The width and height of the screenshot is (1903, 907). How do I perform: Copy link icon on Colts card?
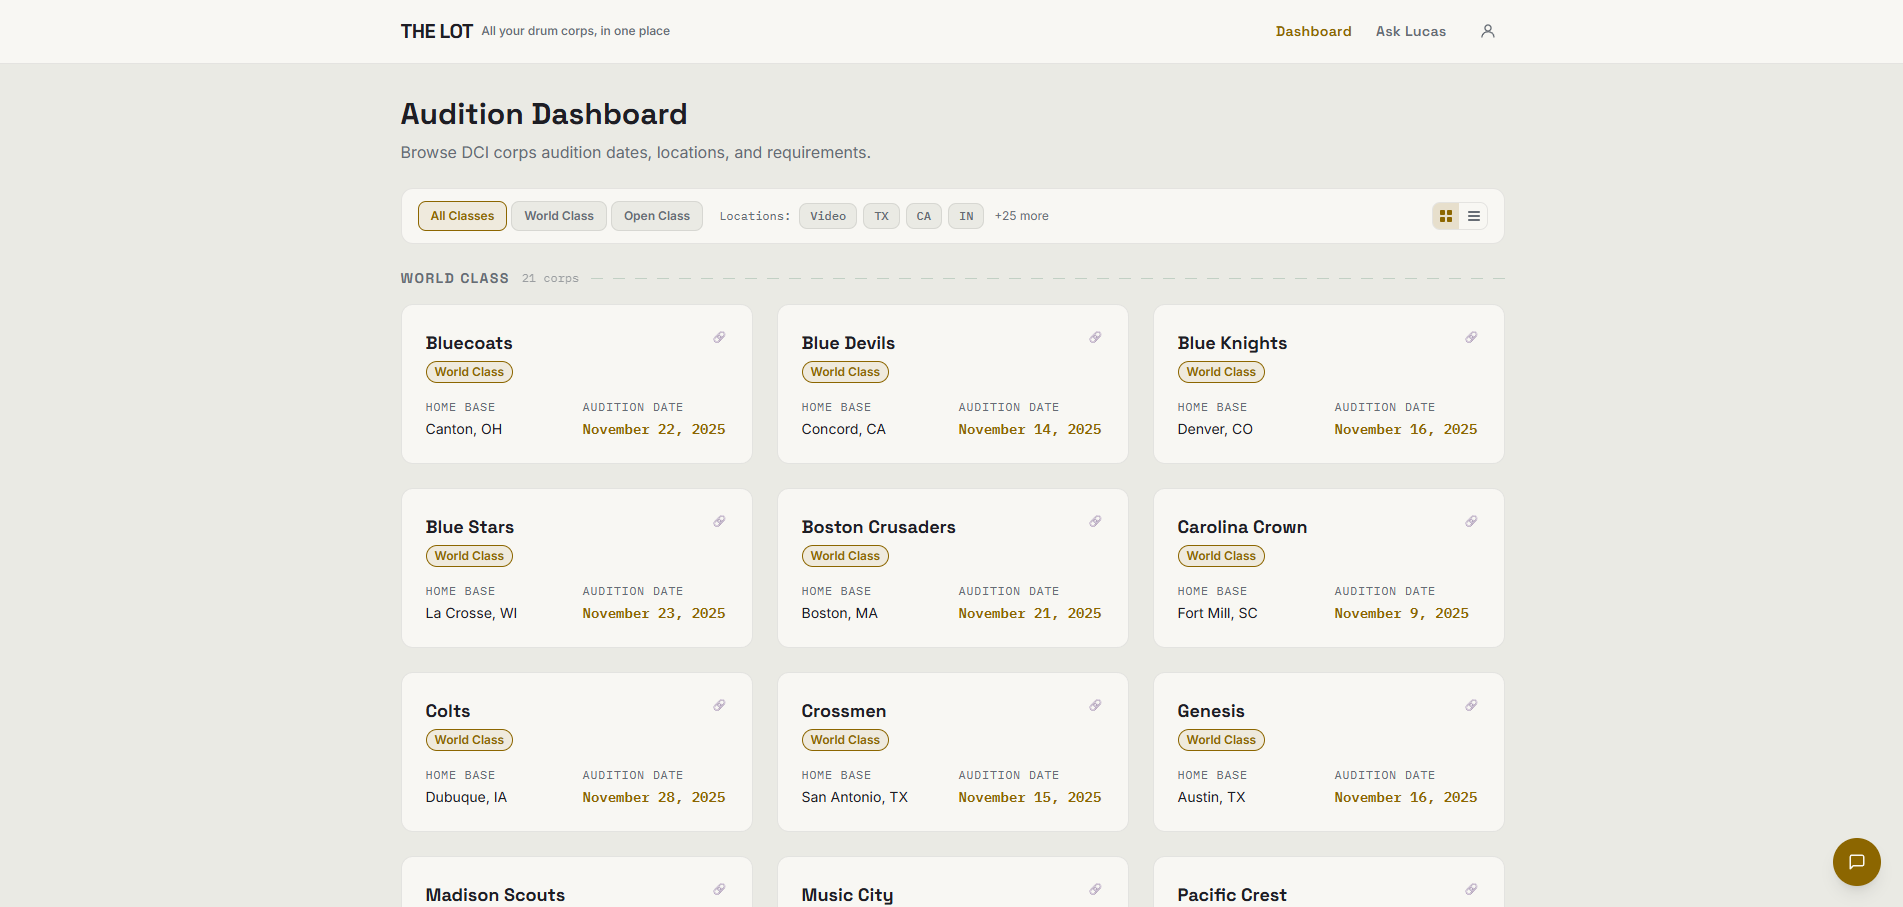(x=719, y=706)
